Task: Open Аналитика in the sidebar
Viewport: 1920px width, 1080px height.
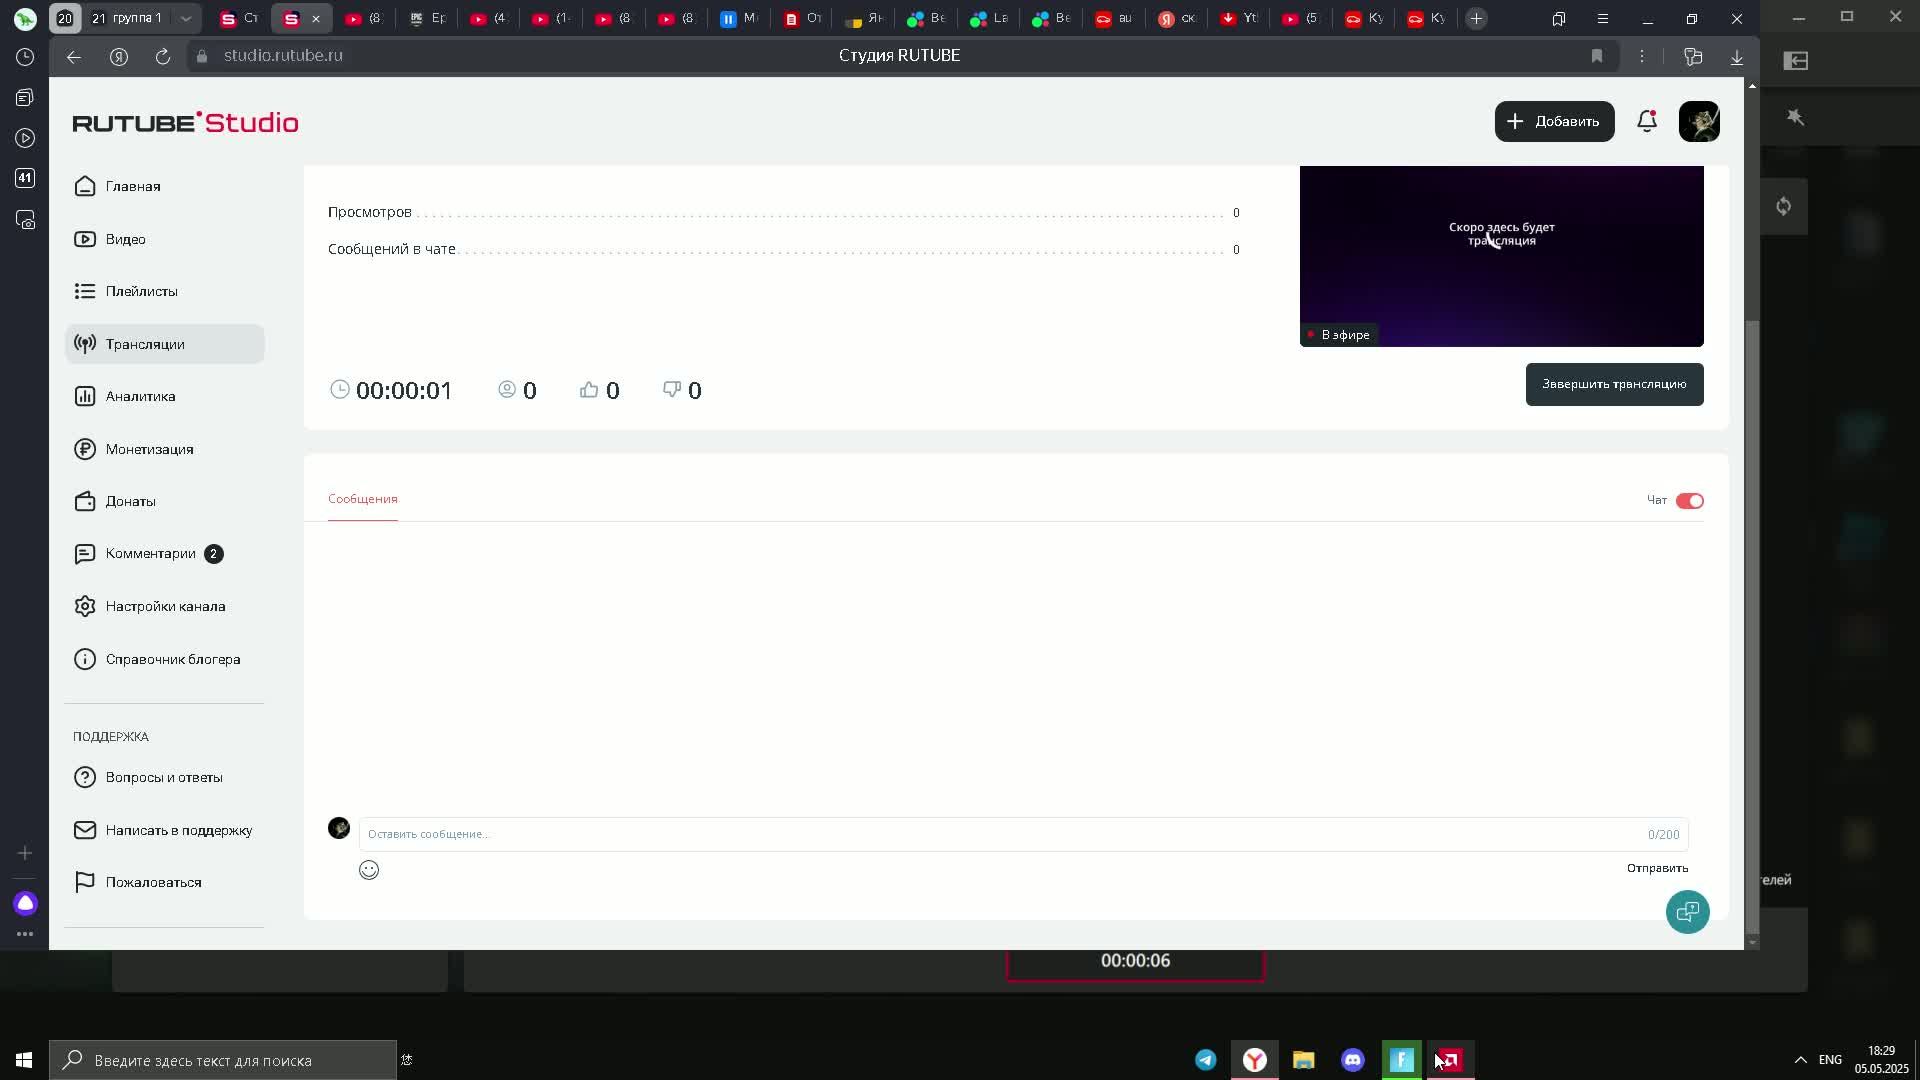Action: click(141, 396)
